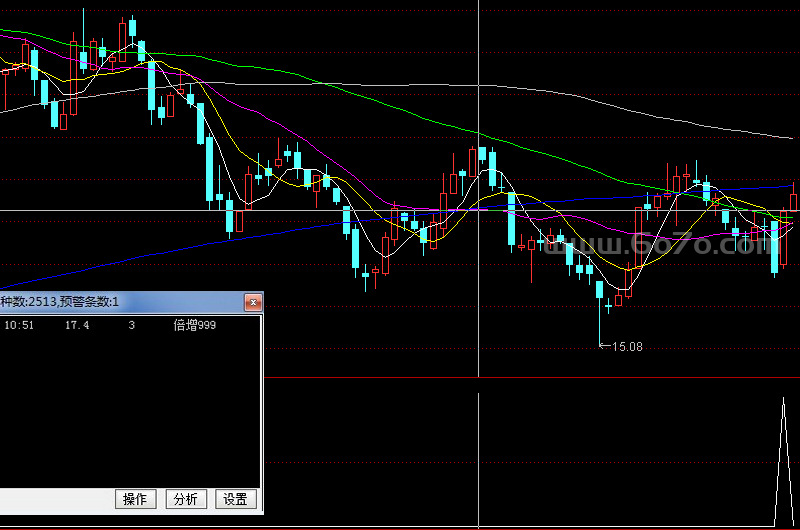Open 分析 from the alert window
800x530 pixels.
click(185, 499)
